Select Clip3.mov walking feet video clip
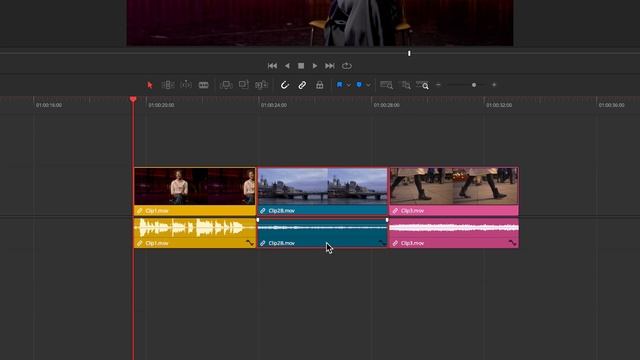Viewport: 640px width, 360px height. pyautogui.click(x=454, y=186)
